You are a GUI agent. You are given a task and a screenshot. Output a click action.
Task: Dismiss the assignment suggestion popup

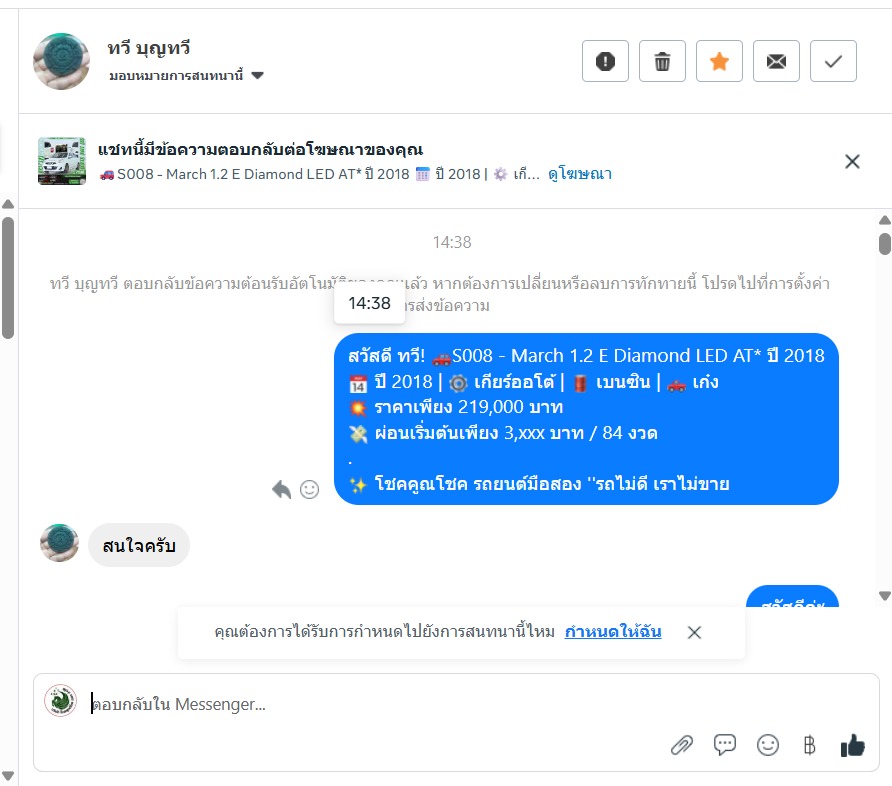(694, 632)
